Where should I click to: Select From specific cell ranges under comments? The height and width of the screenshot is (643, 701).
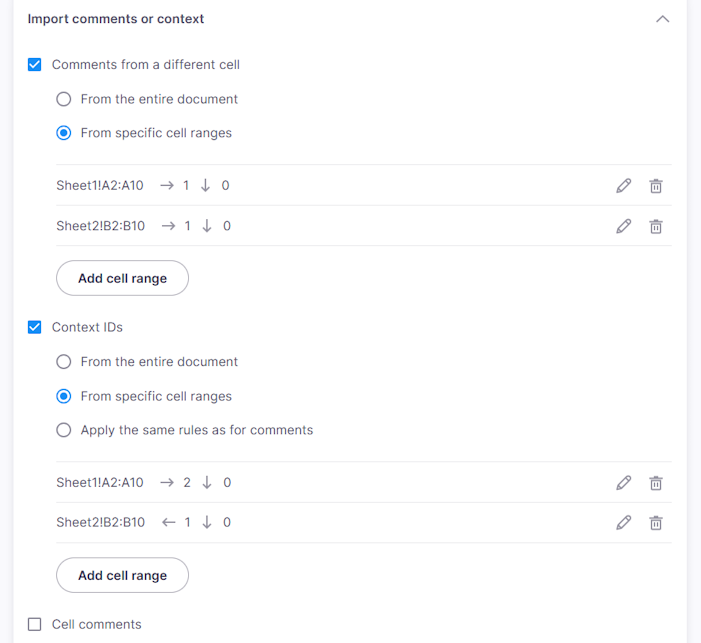[63, 133]
